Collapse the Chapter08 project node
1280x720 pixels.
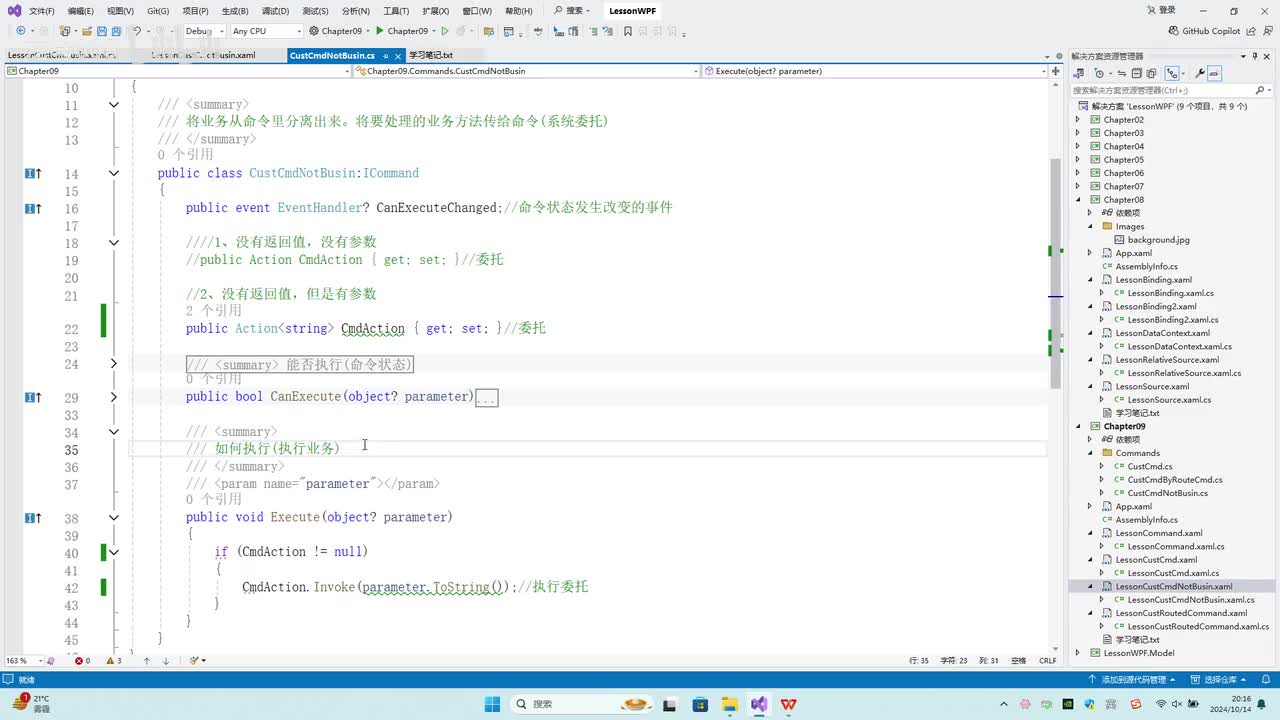pos(1078,200)
